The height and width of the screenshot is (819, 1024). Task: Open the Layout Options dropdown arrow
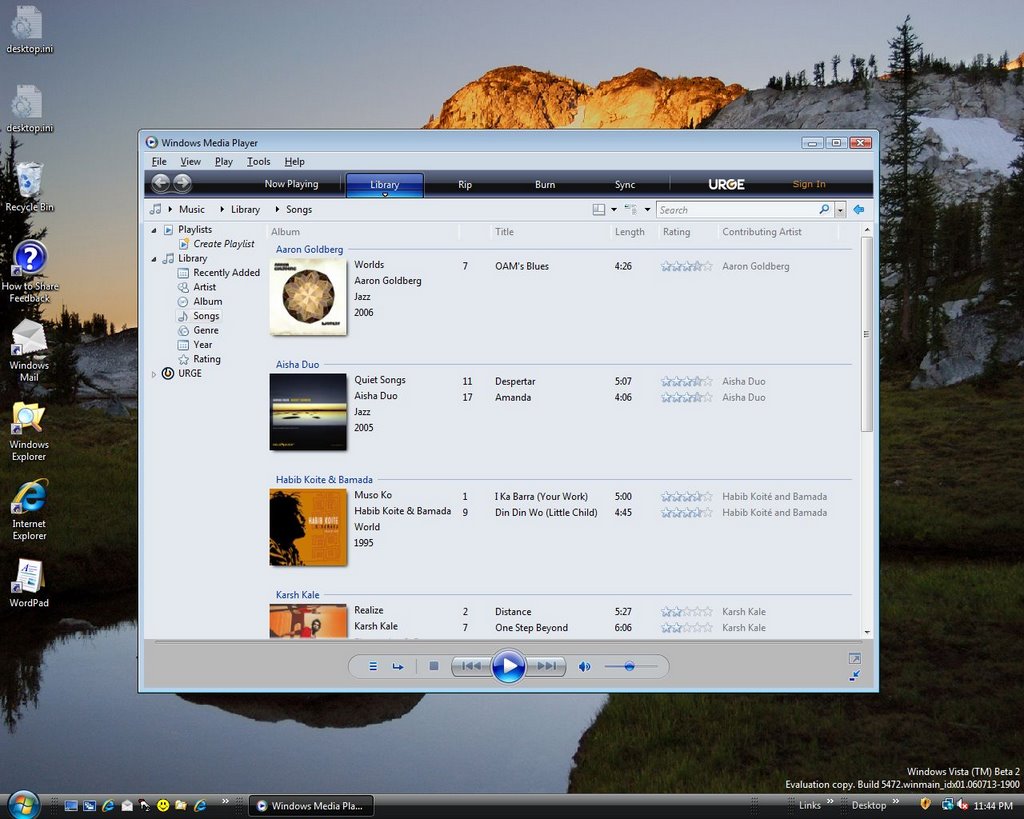[614, 210]
